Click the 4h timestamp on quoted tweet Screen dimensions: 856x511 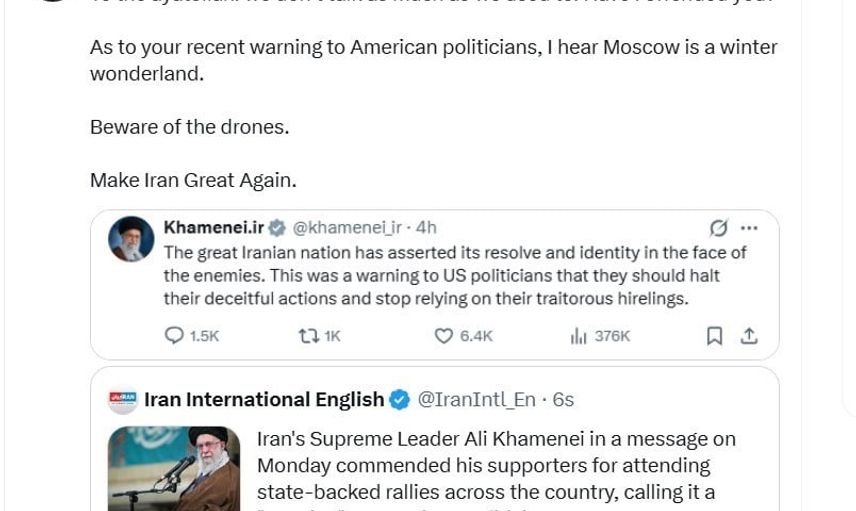tap(427, 228)
